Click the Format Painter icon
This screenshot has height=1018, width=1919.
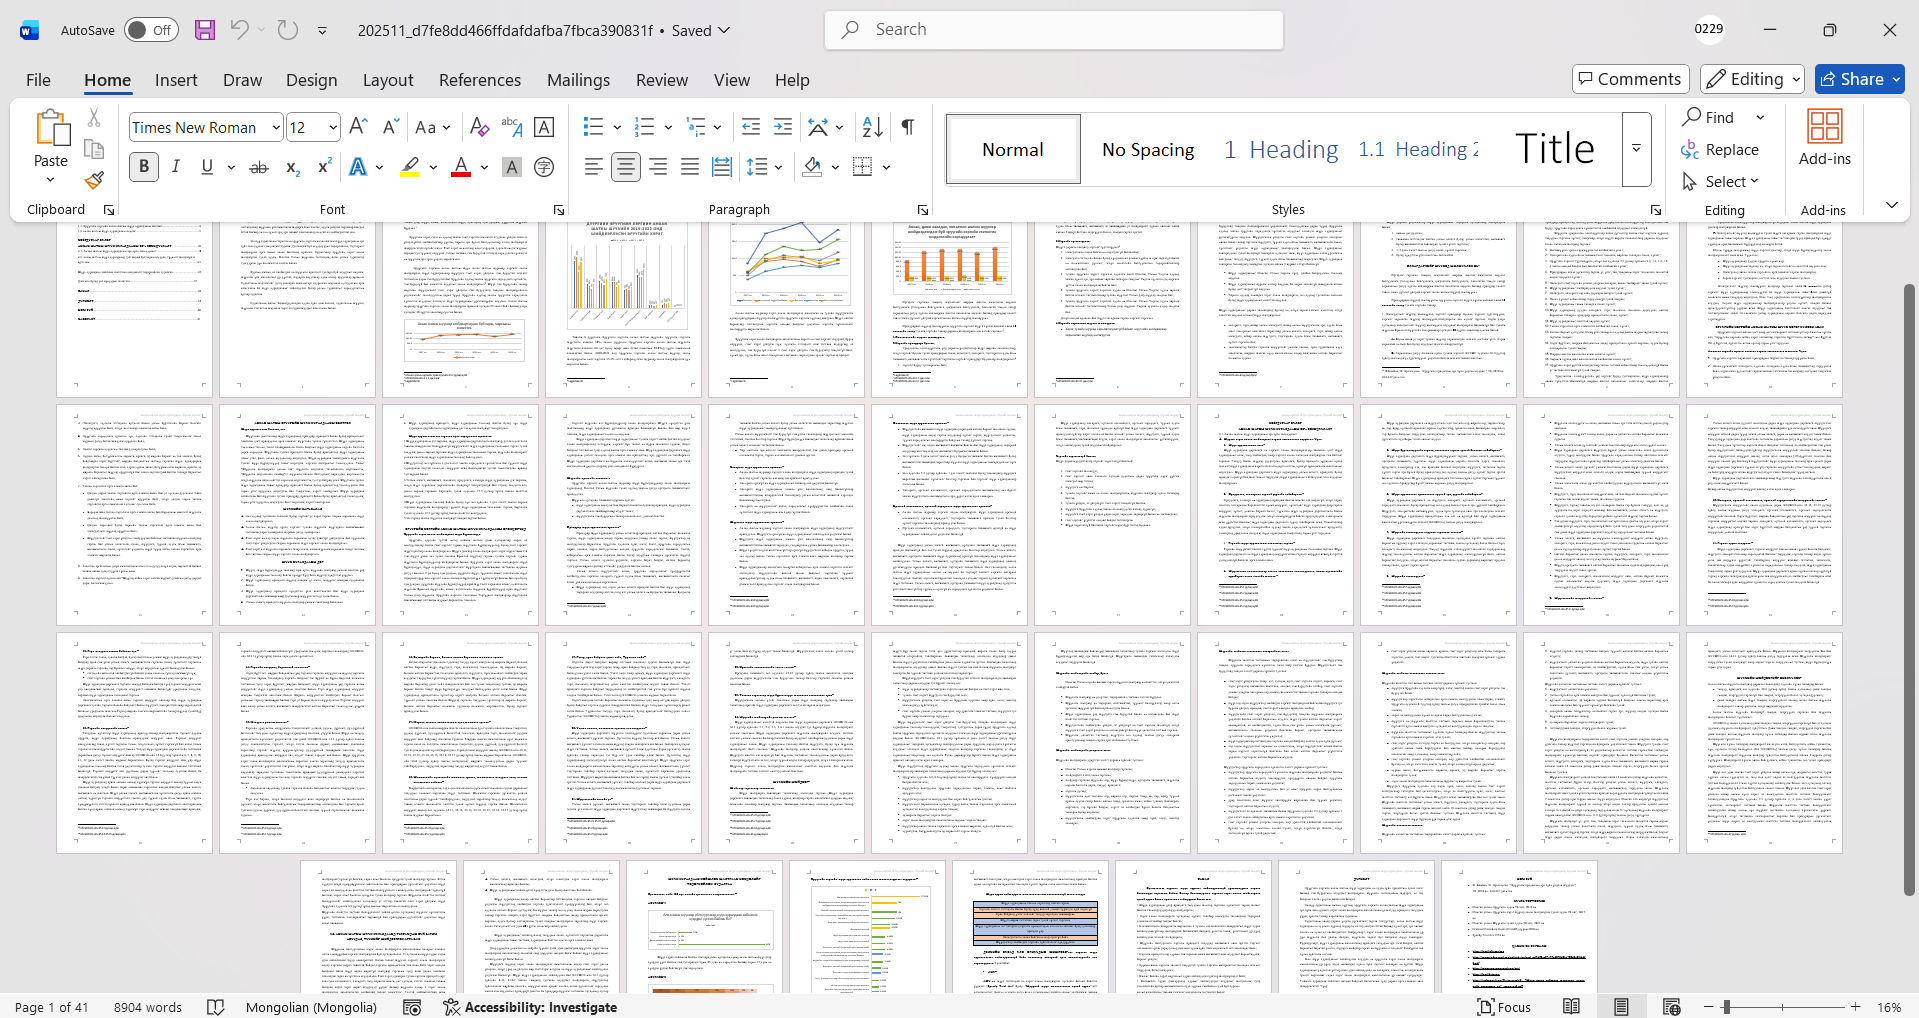[x=94, y=181]
